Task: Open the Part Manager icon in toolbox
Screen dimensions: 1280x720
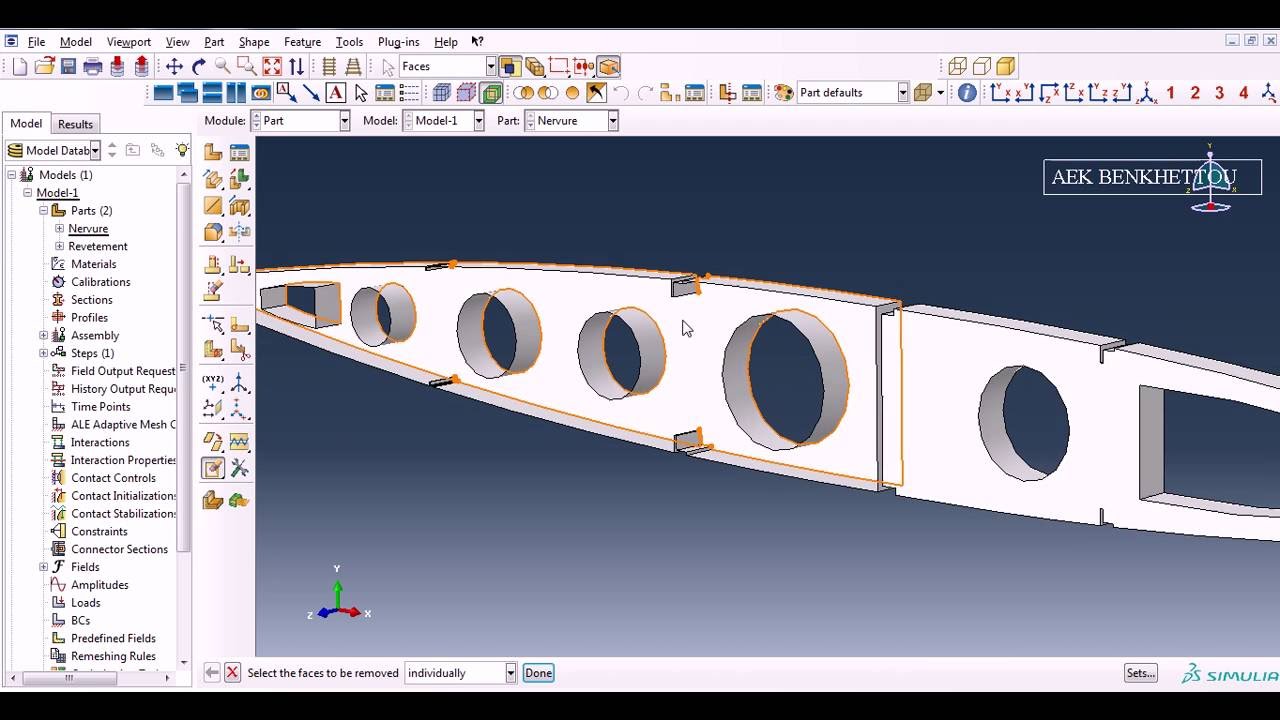Action: coord(240,152)
